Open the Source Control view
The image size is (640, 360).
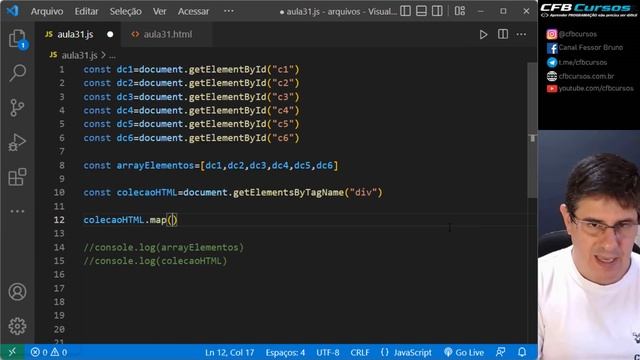click(17, 108)
